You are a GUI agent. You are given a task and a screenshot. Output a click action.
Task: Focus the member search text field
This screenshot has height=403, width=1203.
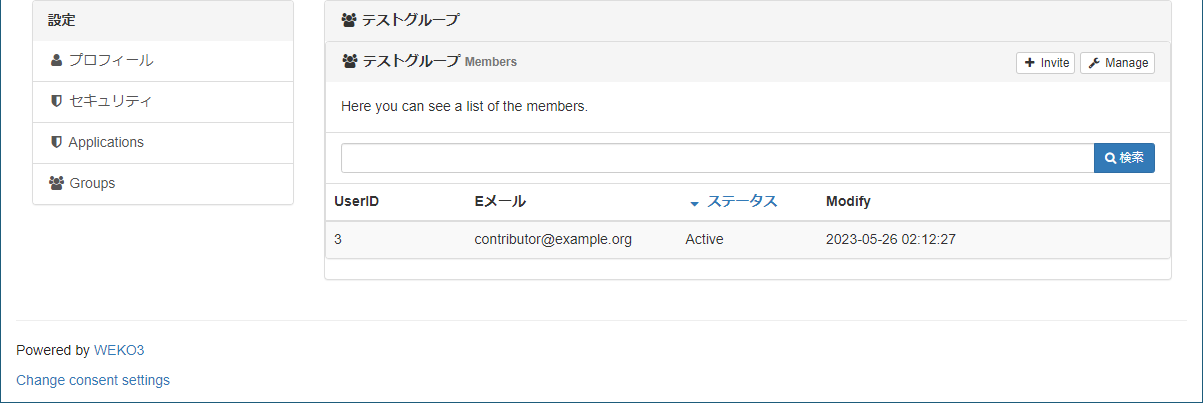click(717, 158)
